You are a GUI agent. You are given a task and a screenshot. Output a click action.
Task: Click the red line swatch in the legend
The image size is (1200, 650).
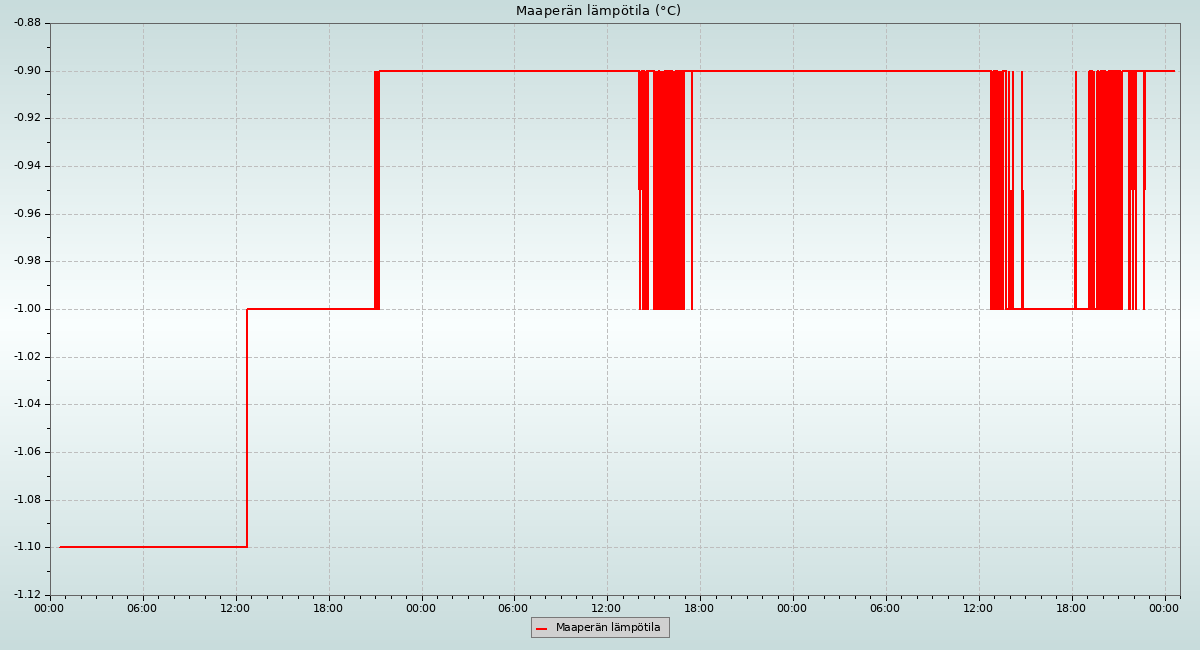[x=542, y=629]
